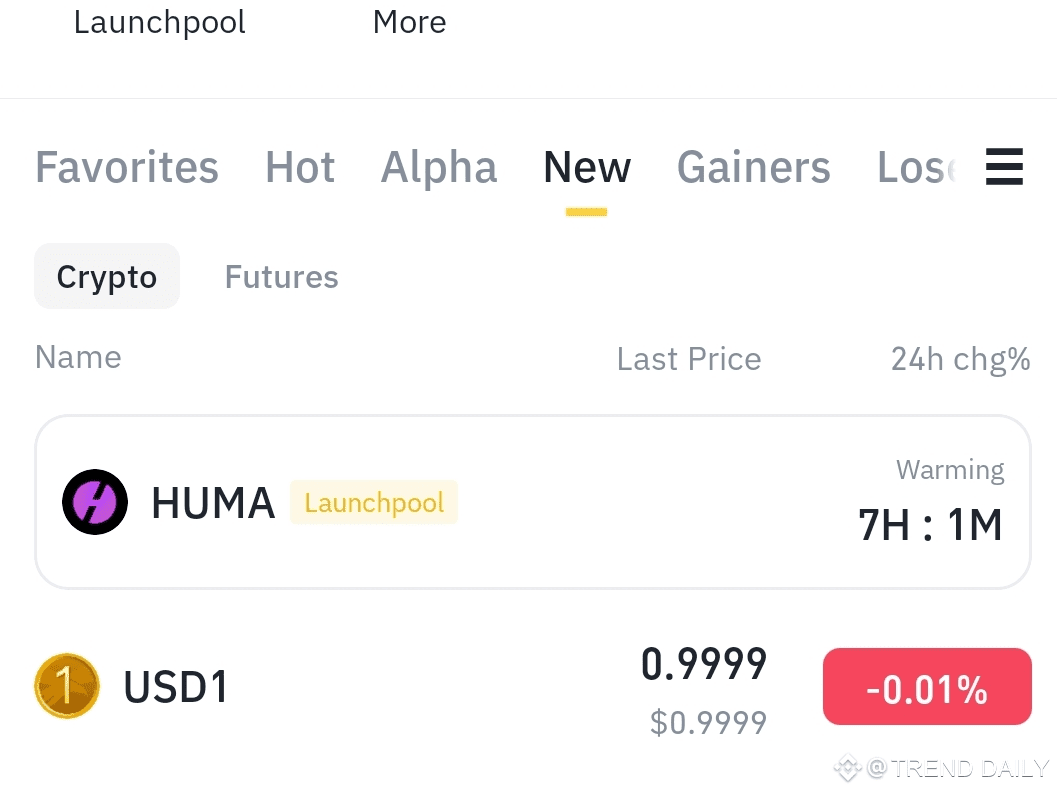Screen dimensions: 1057x793
Task: Click the Name column header
Action: coord(77,356)
